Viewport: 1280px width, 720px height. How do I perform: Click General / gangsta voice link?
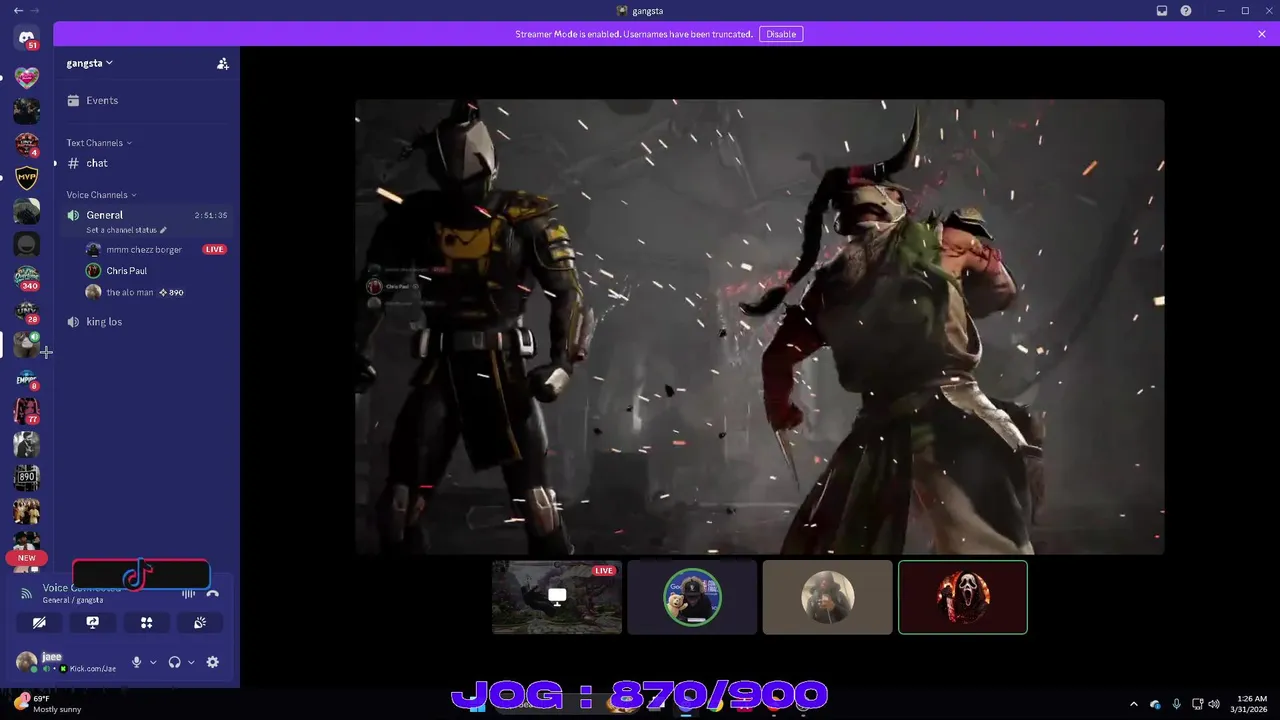(73, 600)
